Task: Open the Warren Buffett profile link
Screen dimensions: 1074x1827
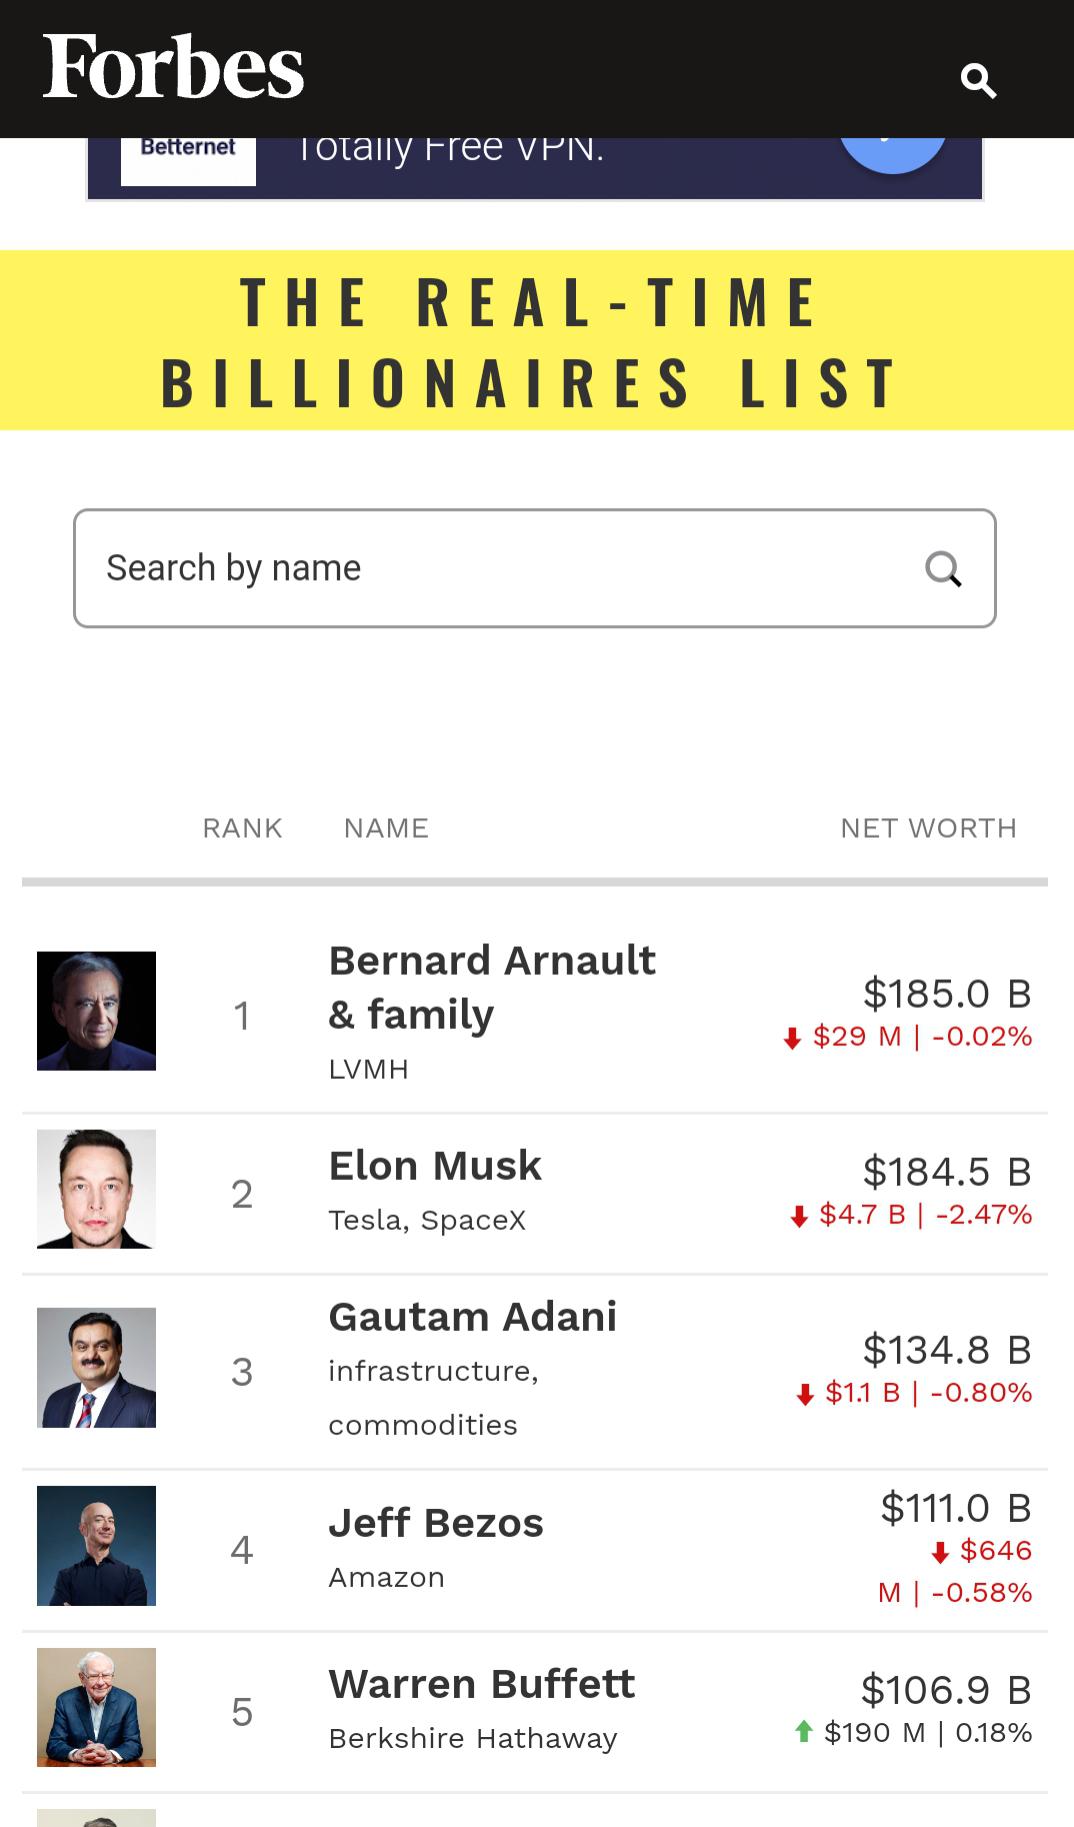Action: pos(481,1684)
